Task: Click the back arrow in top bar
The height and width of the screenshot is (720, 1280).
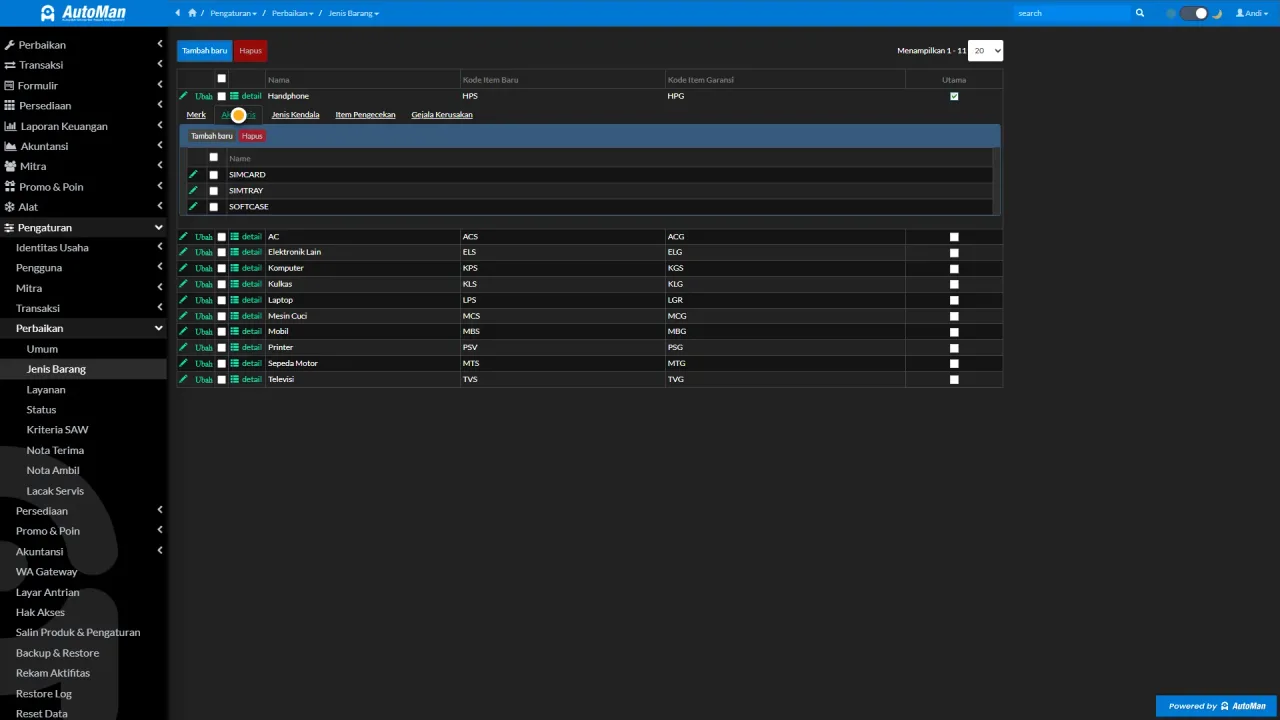Action: coord(178,13)
